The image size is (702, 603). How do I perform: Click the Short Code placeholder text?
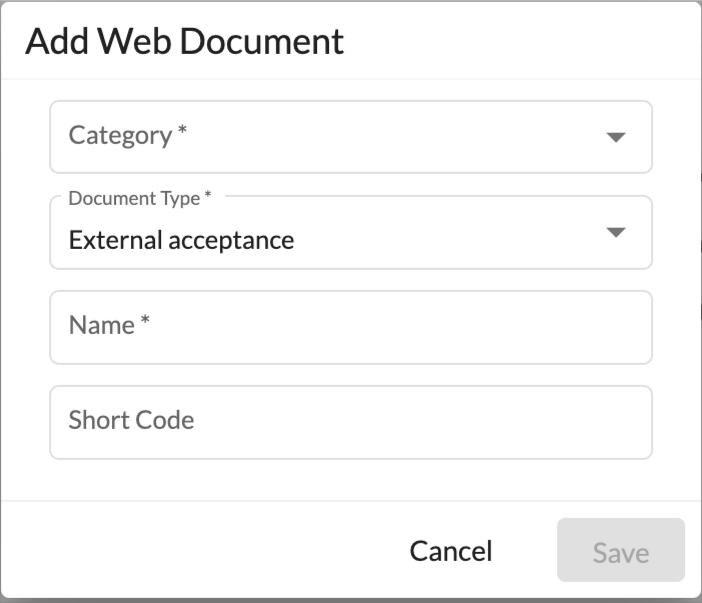pyautogui.click(x=131, y=420)
